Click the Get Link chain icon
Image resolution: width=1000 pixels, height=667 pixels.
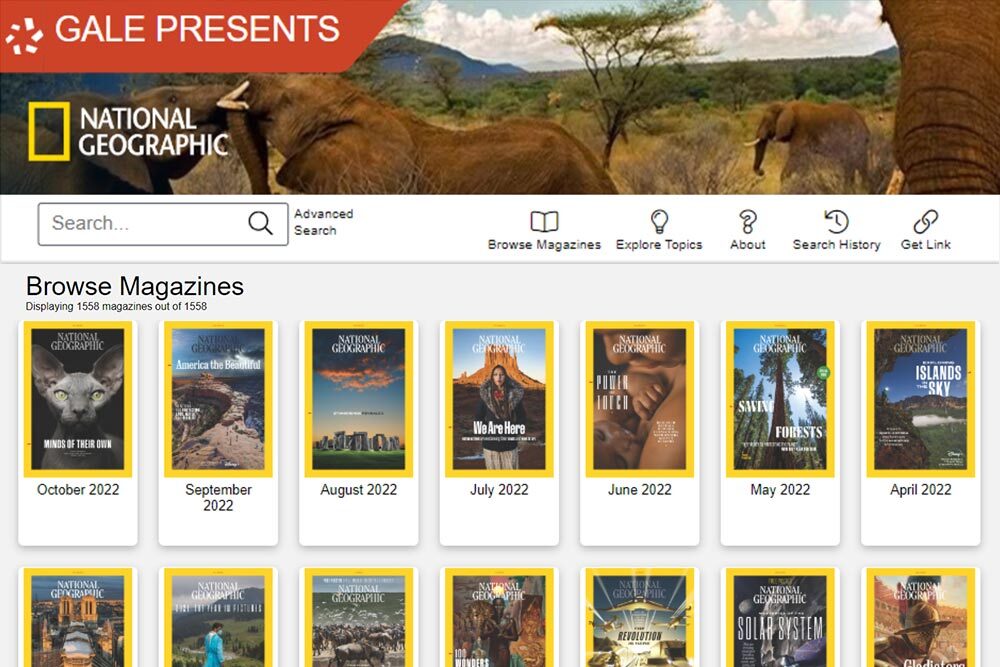[x=925, y=222]
